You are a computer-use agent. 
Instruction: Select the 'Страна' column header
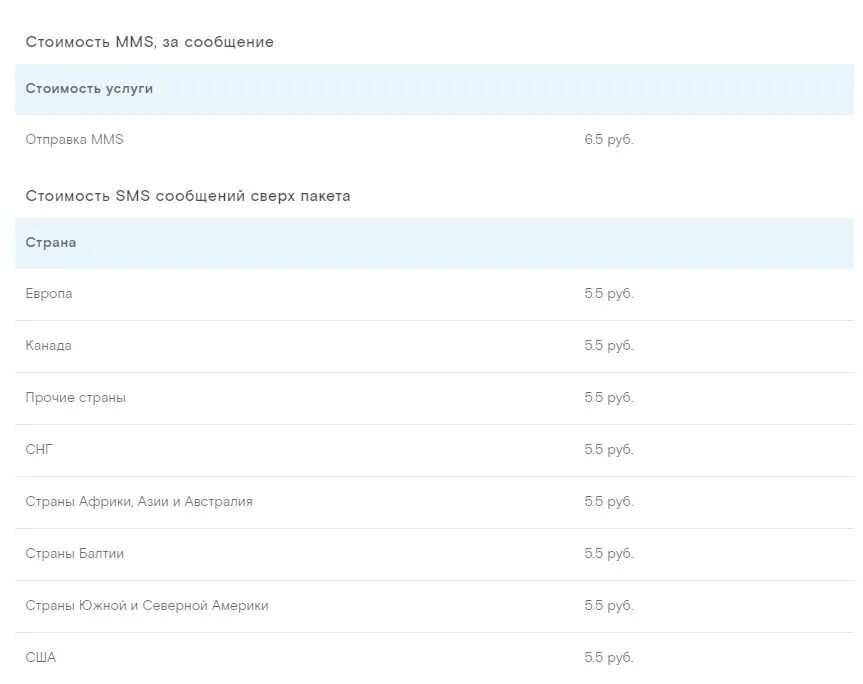pos(51,243)
